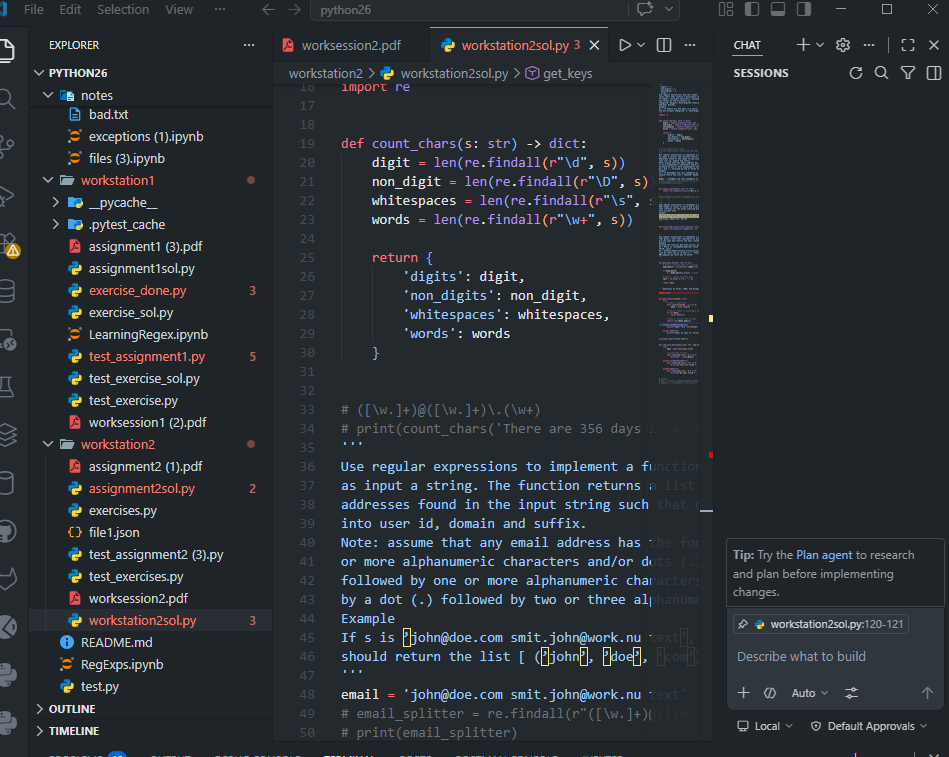The image size is (949, 757).
Task: Toggle sessions side-by-side layout icon
Action: 933,73
